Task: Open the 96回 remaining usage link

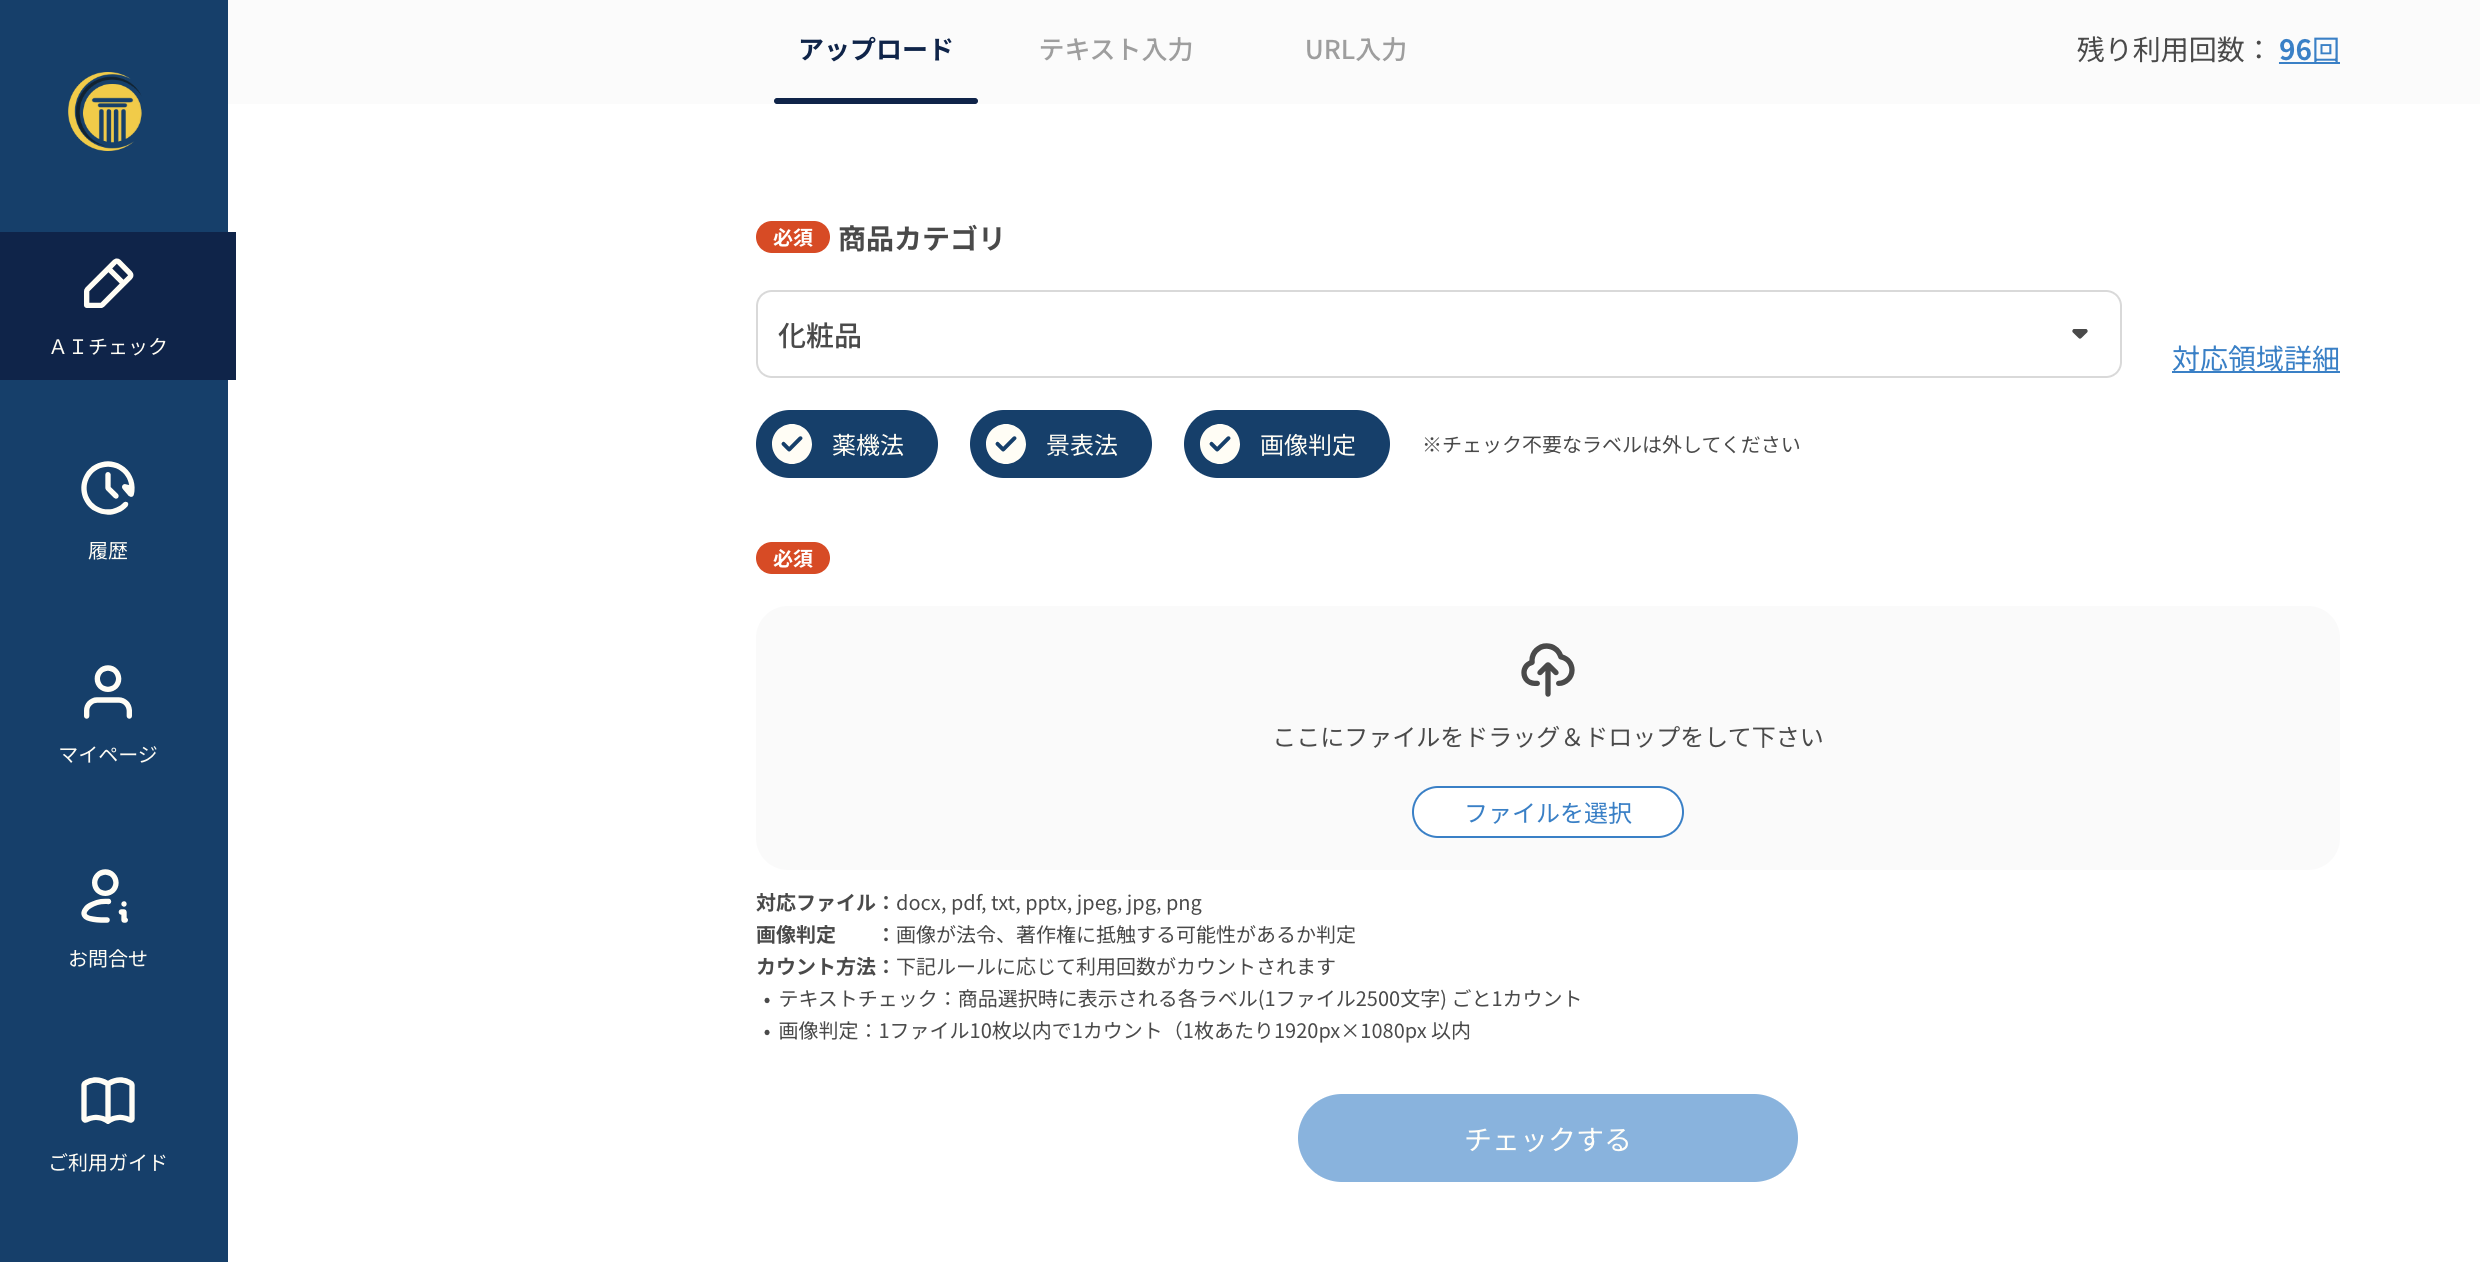Action: point(2309,50)
